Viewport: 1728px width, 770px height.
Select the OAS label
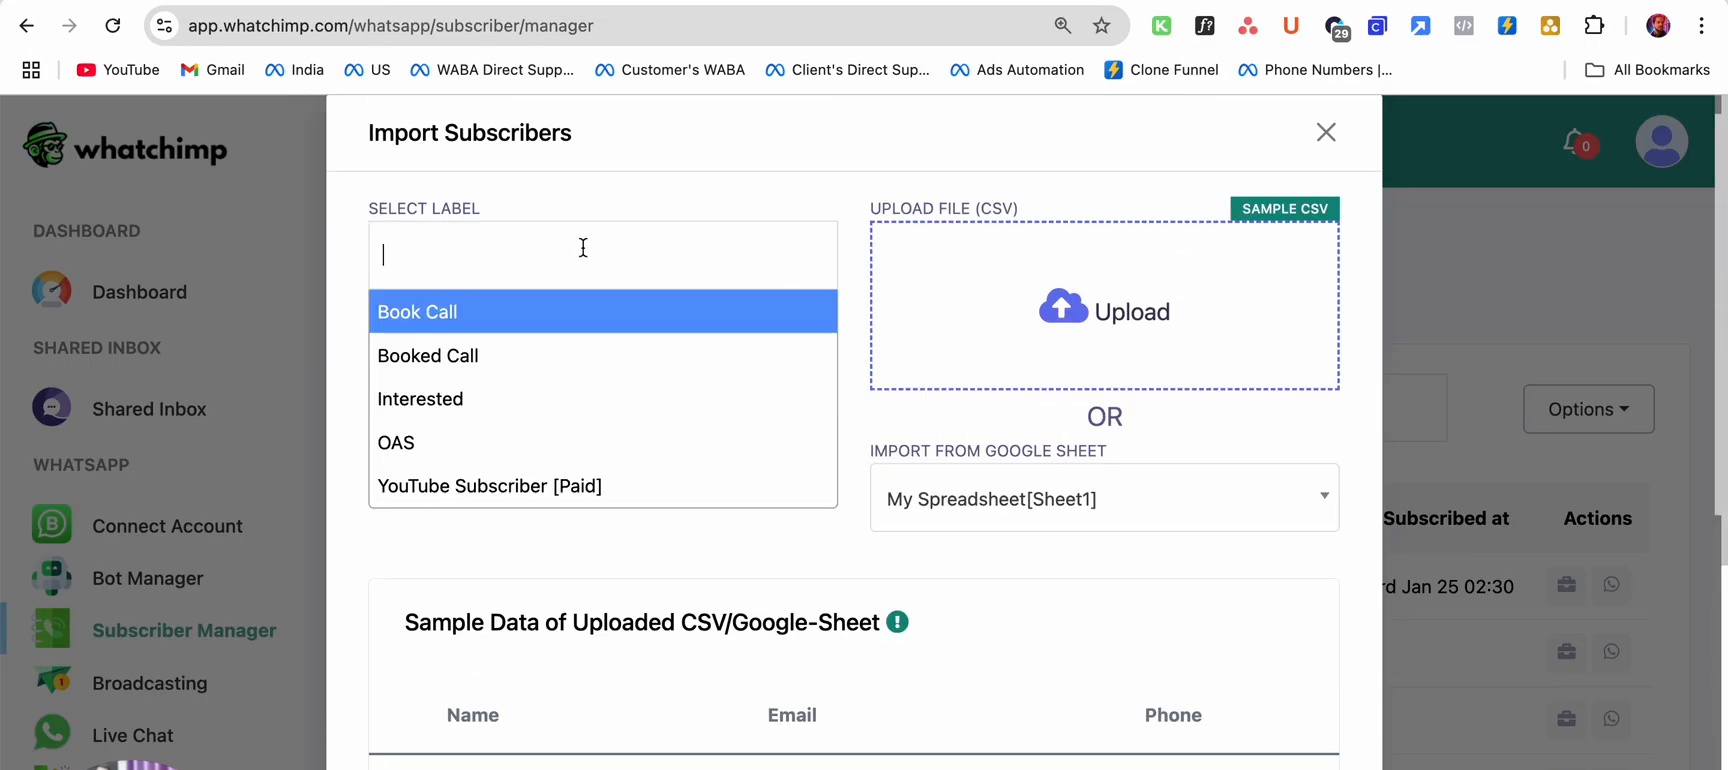tap(603, 442)
